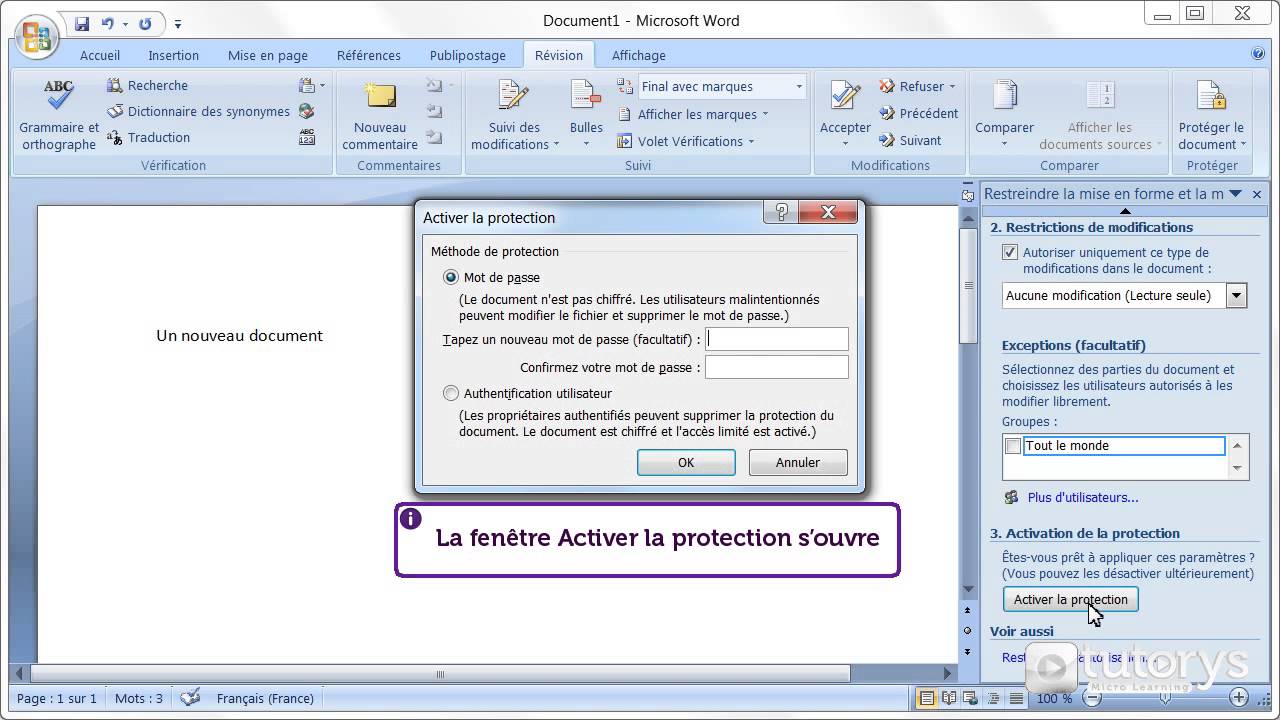
Task: Toggle Suivi des modifications tracking
Action: tap(515, 115)
